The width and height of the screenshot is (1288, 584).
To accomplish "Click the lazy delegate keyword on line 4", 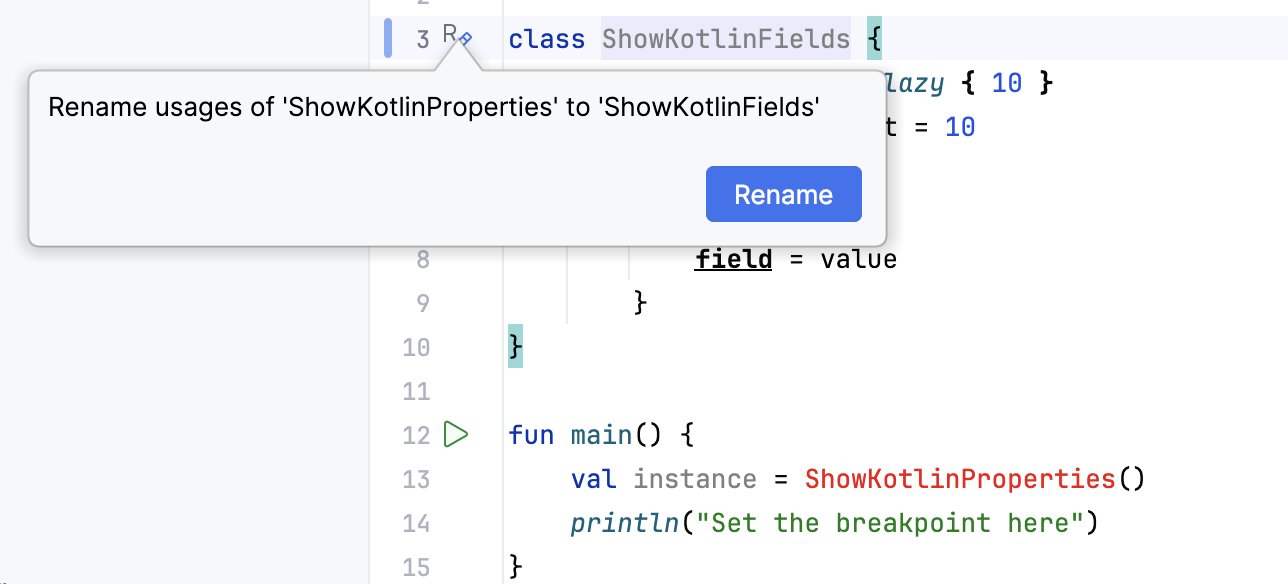I will pyautogui.click(x=917, y=83).
